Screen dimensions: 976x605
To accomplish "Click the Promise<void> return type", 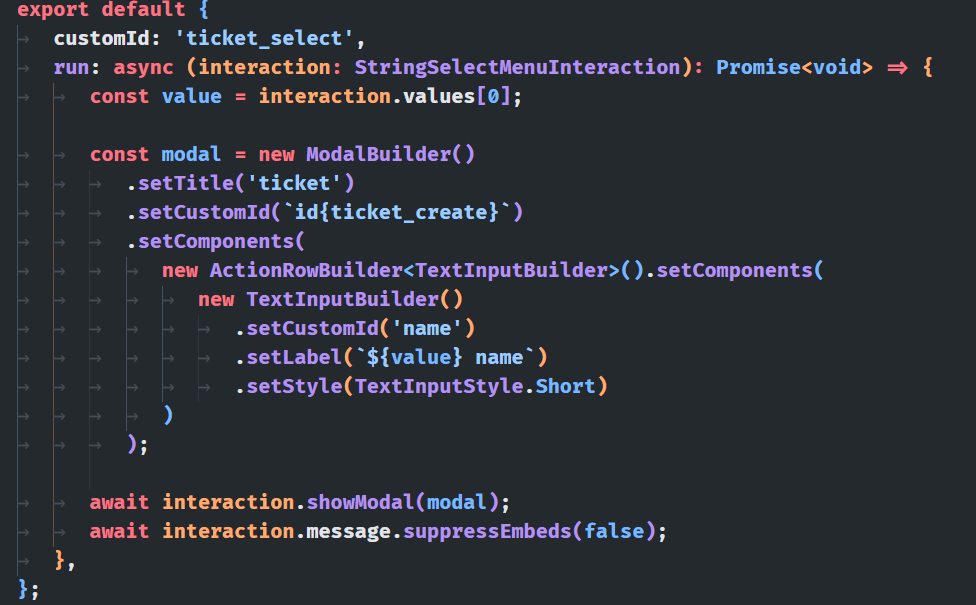I will coord(794,68).
